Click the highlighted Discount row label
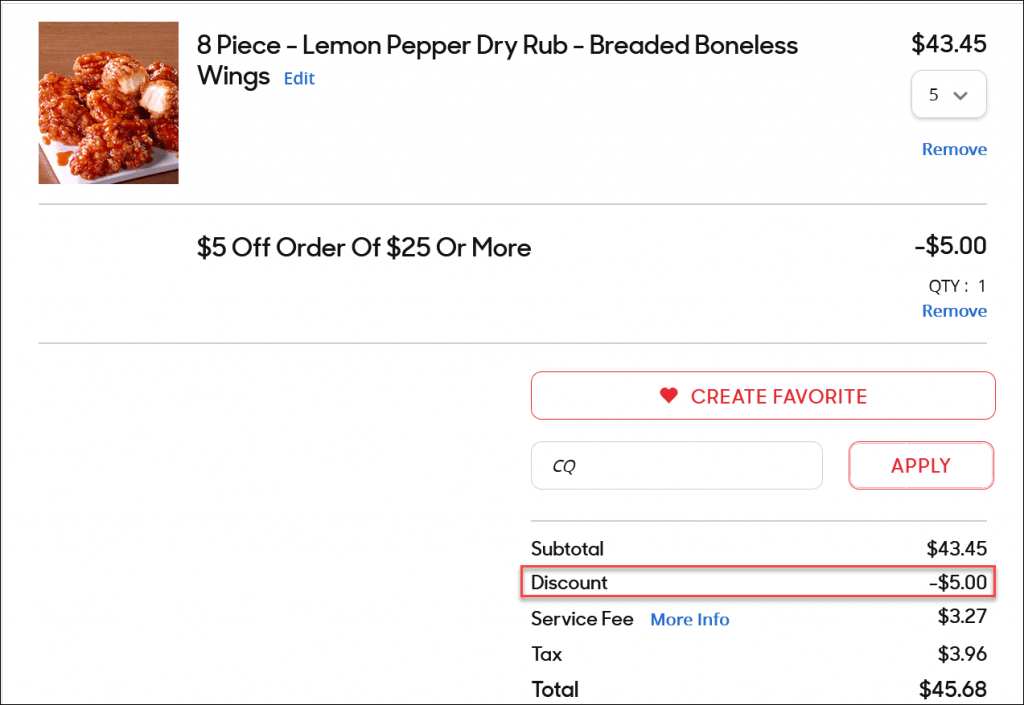1024x705 pixels. (569, 582)
